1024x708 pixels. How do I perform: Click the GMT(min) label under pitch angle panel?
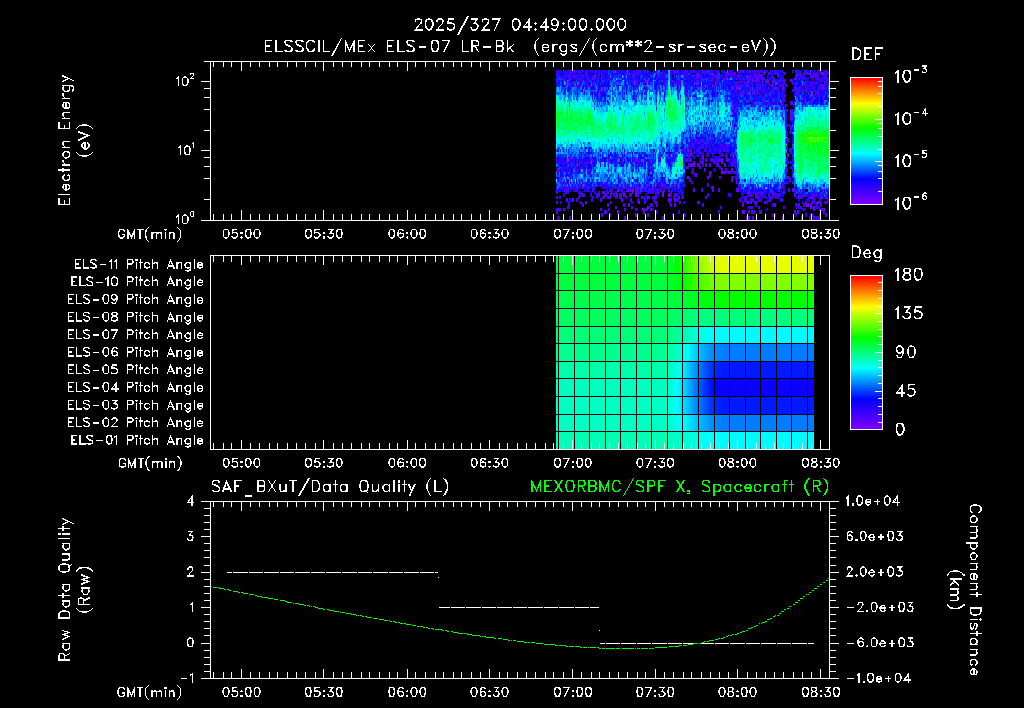pos(150,464)
